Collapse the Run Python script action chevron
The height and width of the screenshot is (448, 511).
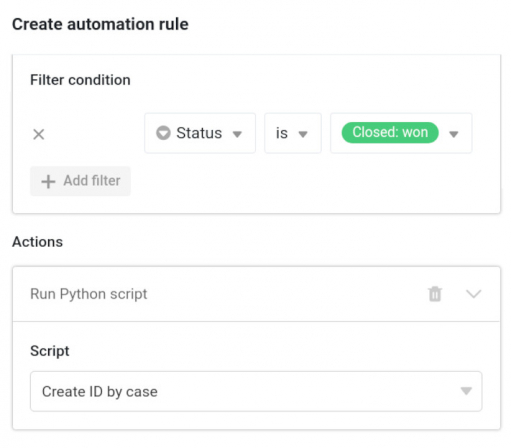473,294
